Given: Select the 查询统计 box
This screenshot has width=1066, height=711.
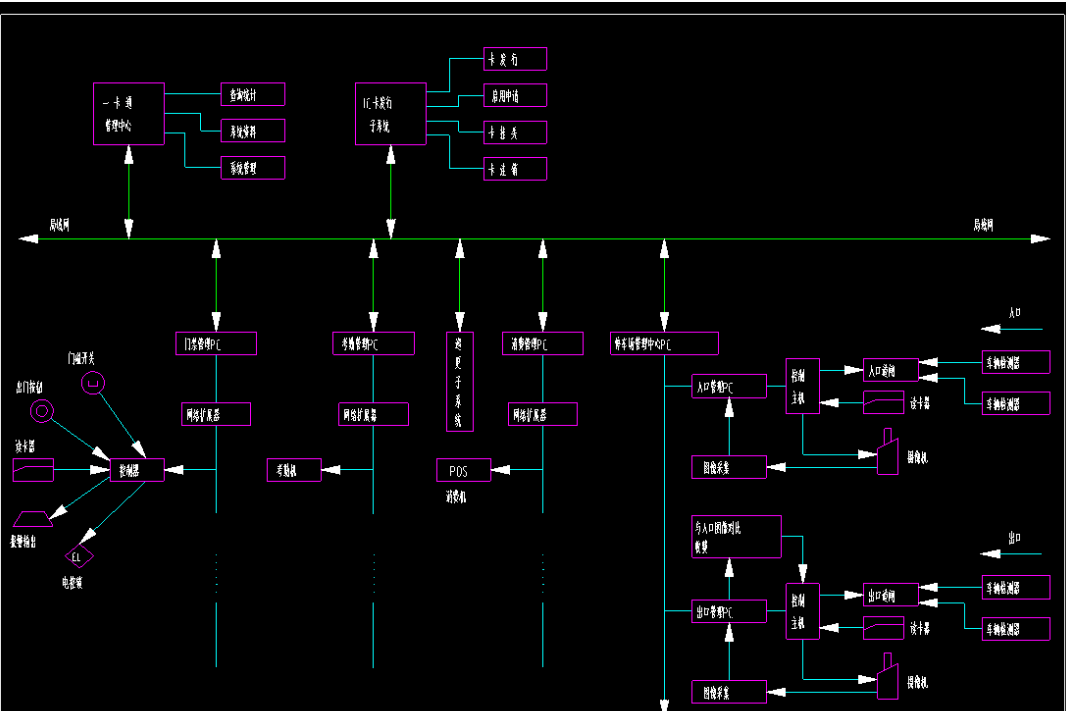Looking at the screenshot, I should 252,95.
